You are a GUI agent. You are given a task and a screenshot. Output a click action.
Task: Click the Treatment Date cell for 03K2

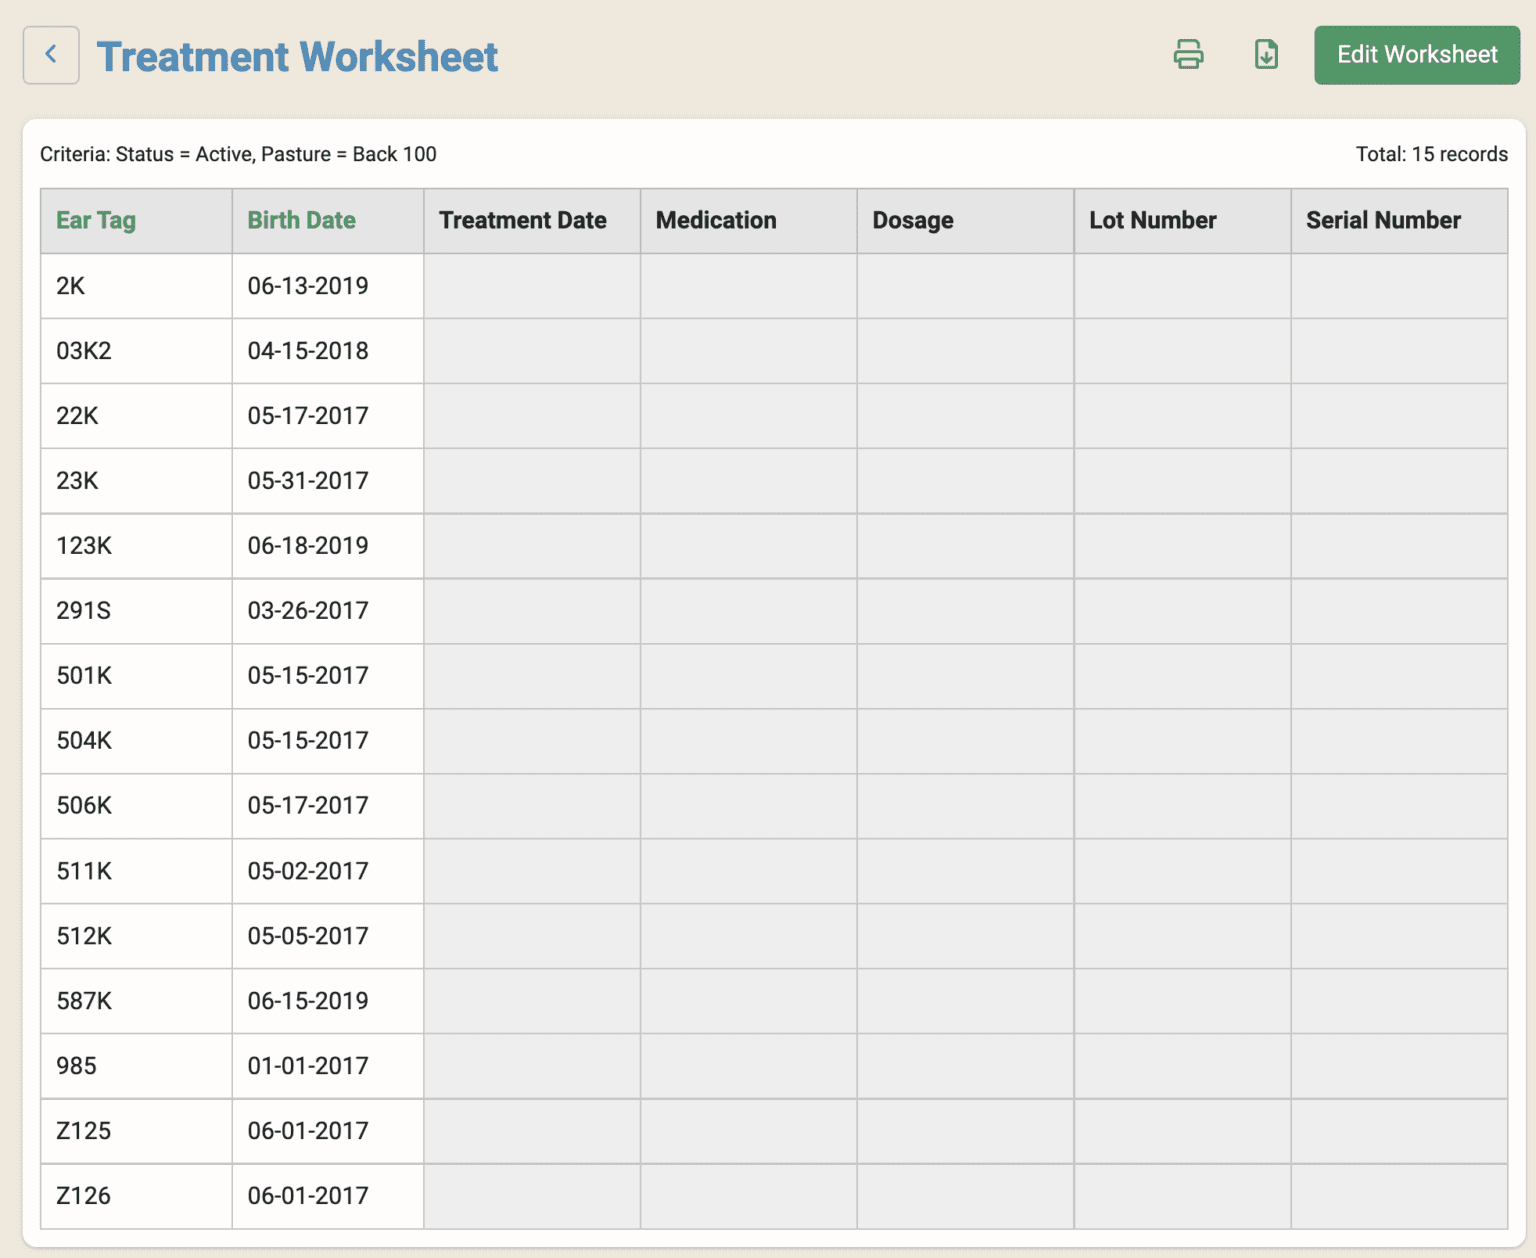coord(531,351)
